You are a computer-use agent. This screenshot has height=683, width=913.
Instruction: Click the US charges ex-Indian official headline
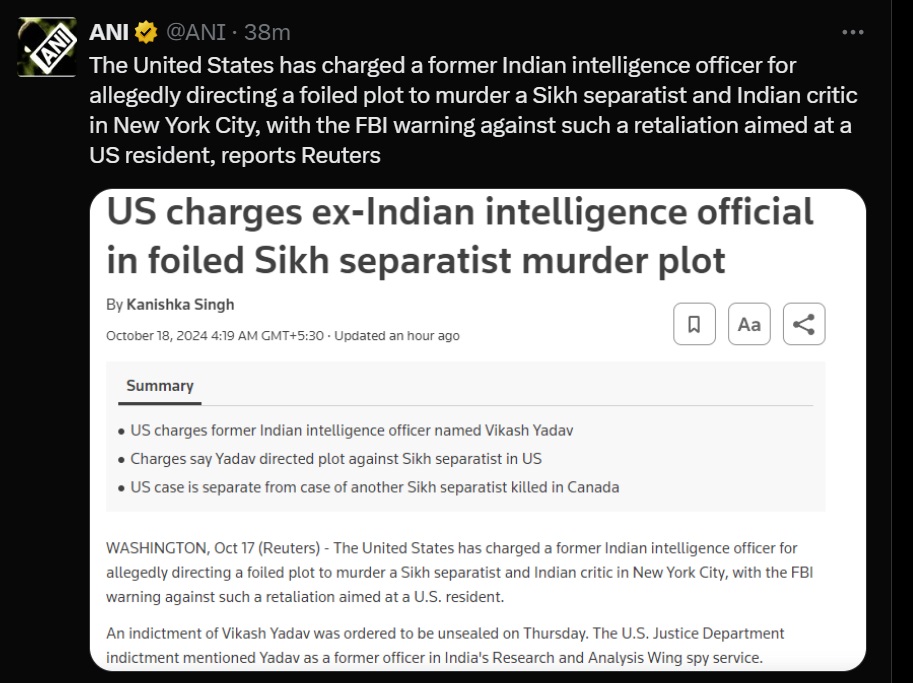[x=460, y=236]
